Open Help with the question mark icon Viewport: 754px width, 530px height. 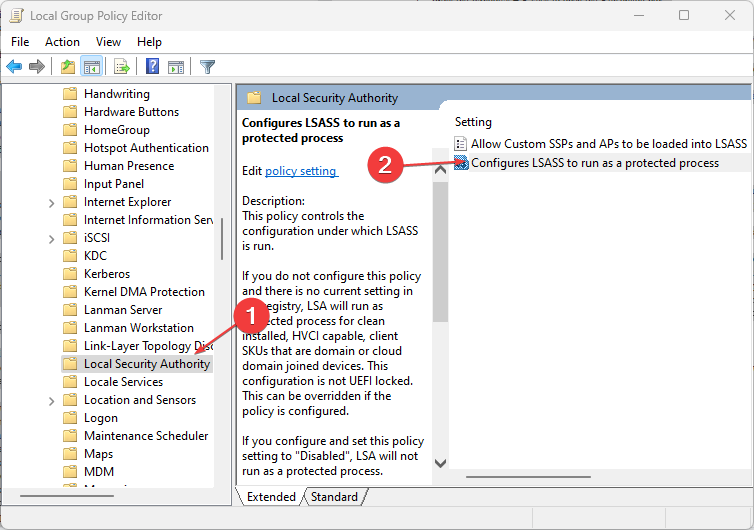tap(152, 66)
